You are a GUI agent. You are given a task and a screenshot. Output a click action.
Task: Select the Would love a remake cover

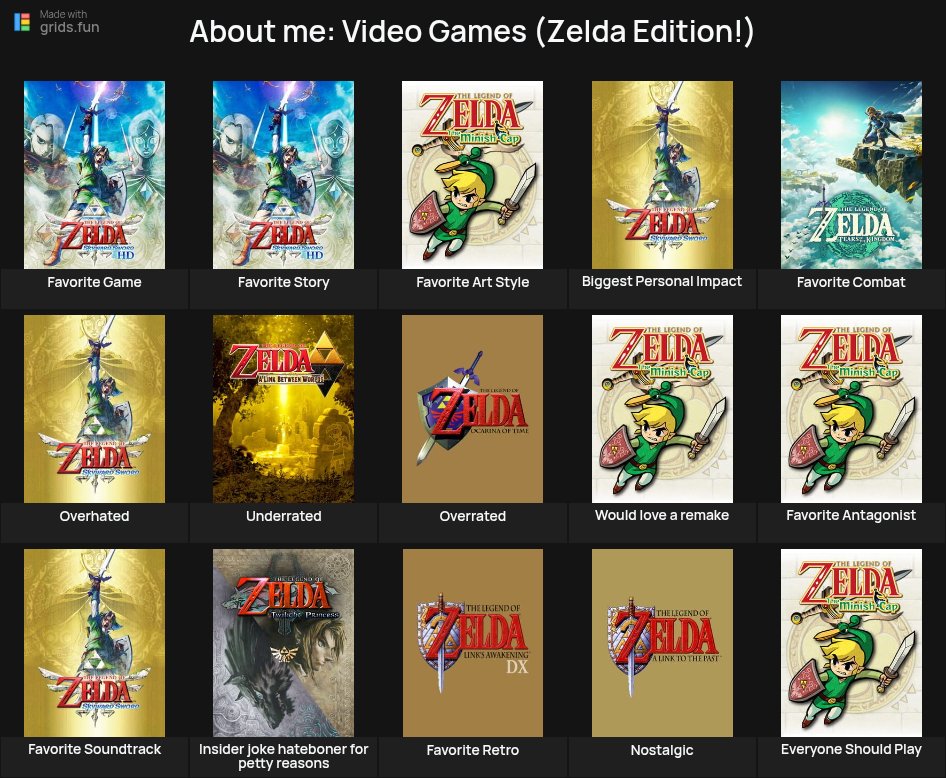pos(662,409)
